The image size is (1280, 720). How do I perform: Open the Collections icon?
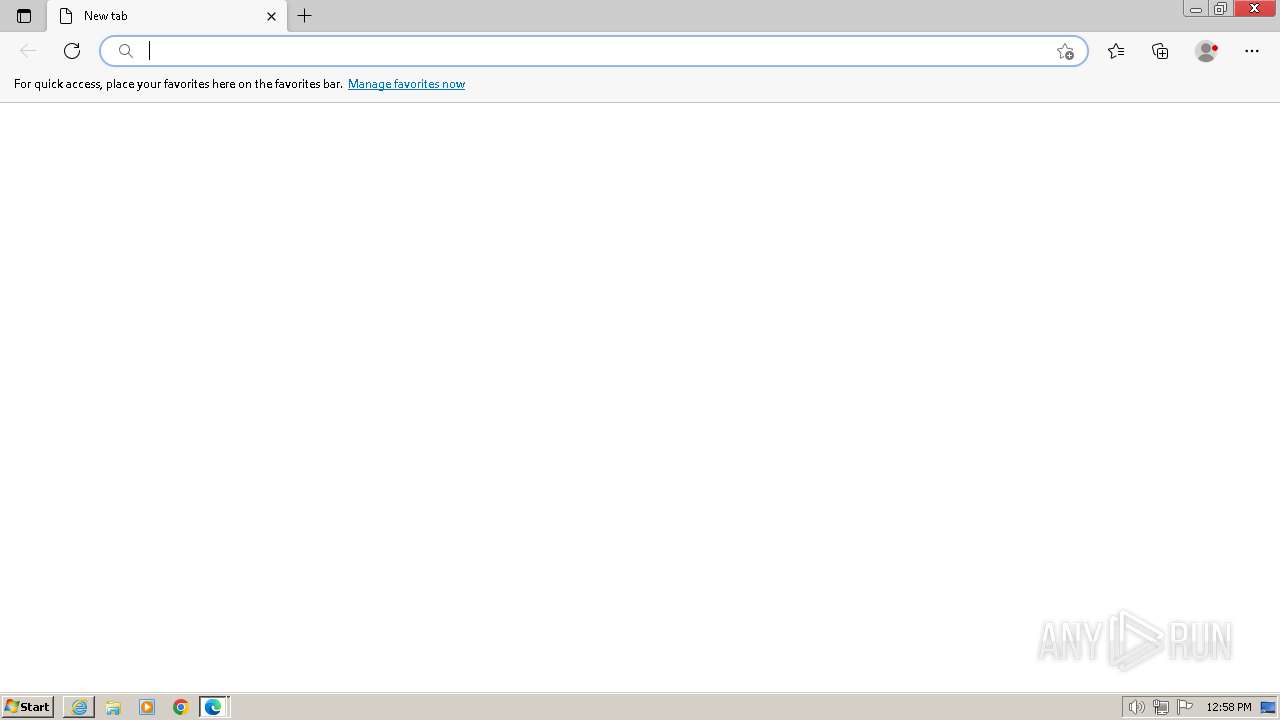point(1160,51)
